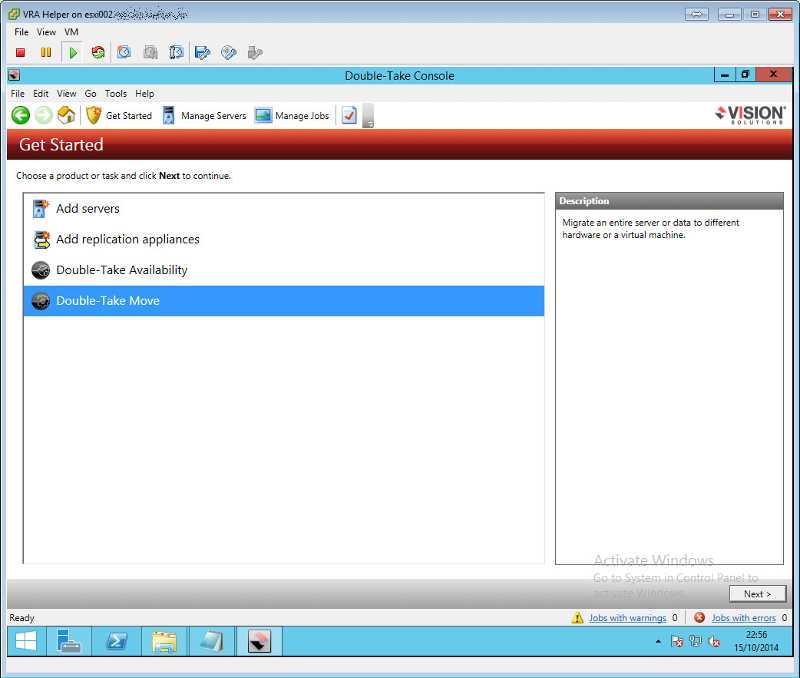Screen dimensions: 800x678
Task: Select Double-Take Availability
Action: point(284,270)
